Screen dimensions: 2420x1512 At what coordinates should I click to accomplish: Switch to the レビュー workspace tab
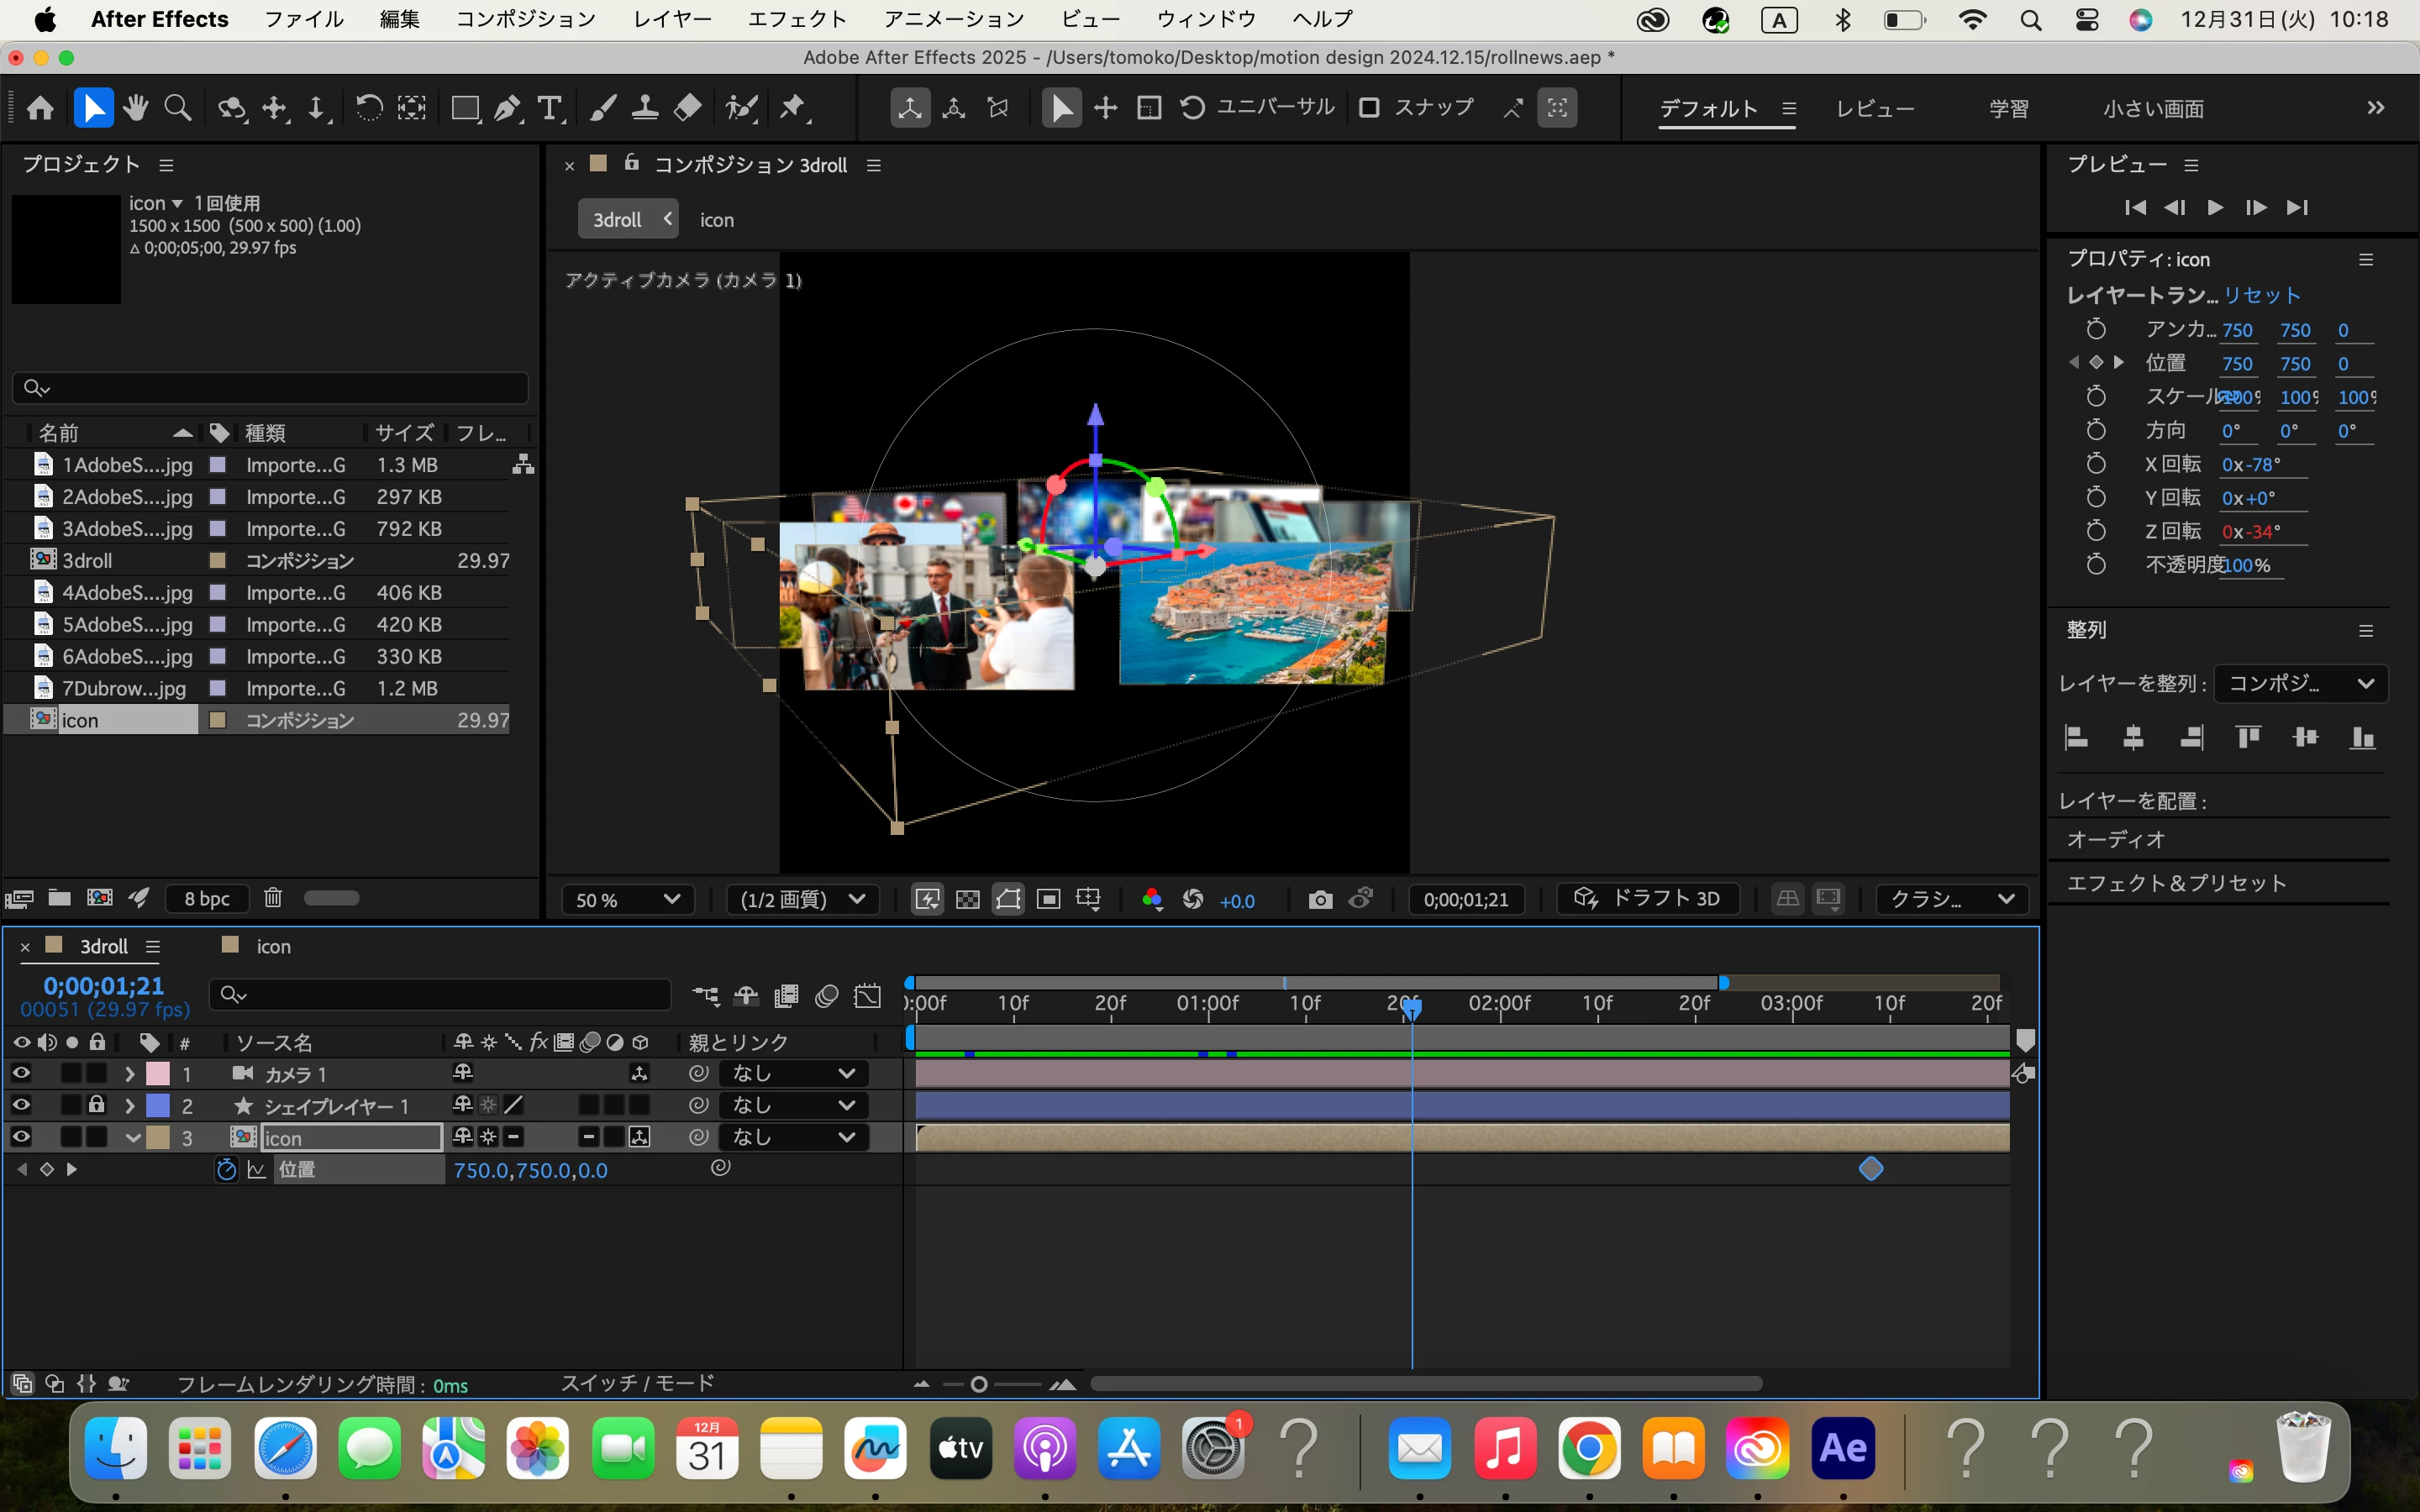coord(1874,108)
